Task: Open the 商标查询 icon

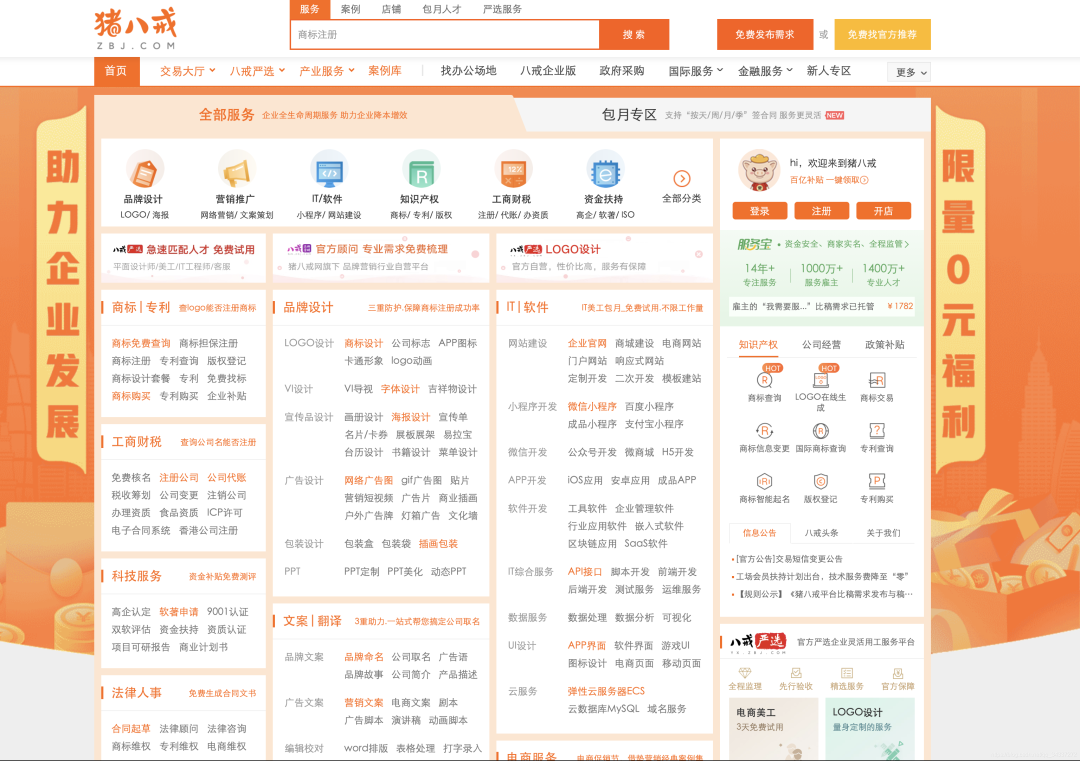Action: [x=765, y=379]
